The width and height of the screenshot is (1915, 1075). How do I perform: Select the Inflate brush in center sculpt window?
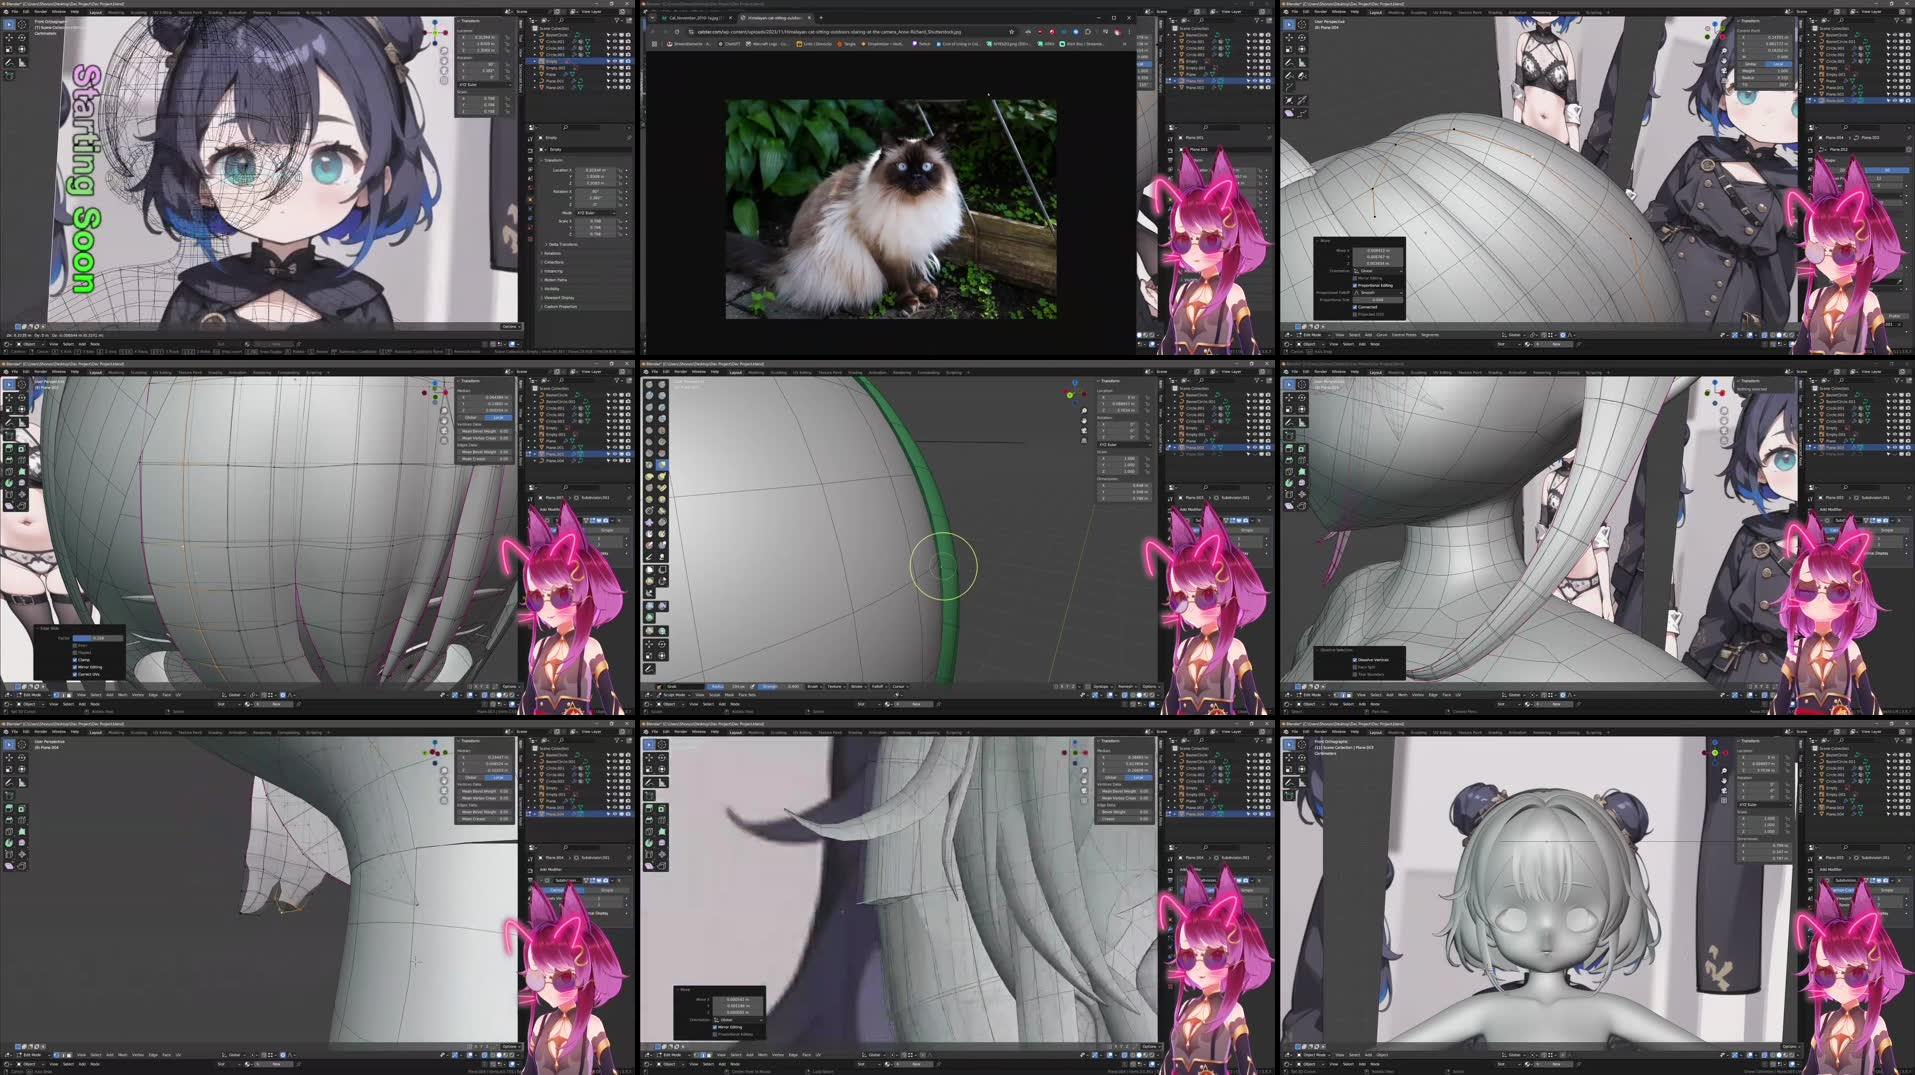(x=649, y=419)
